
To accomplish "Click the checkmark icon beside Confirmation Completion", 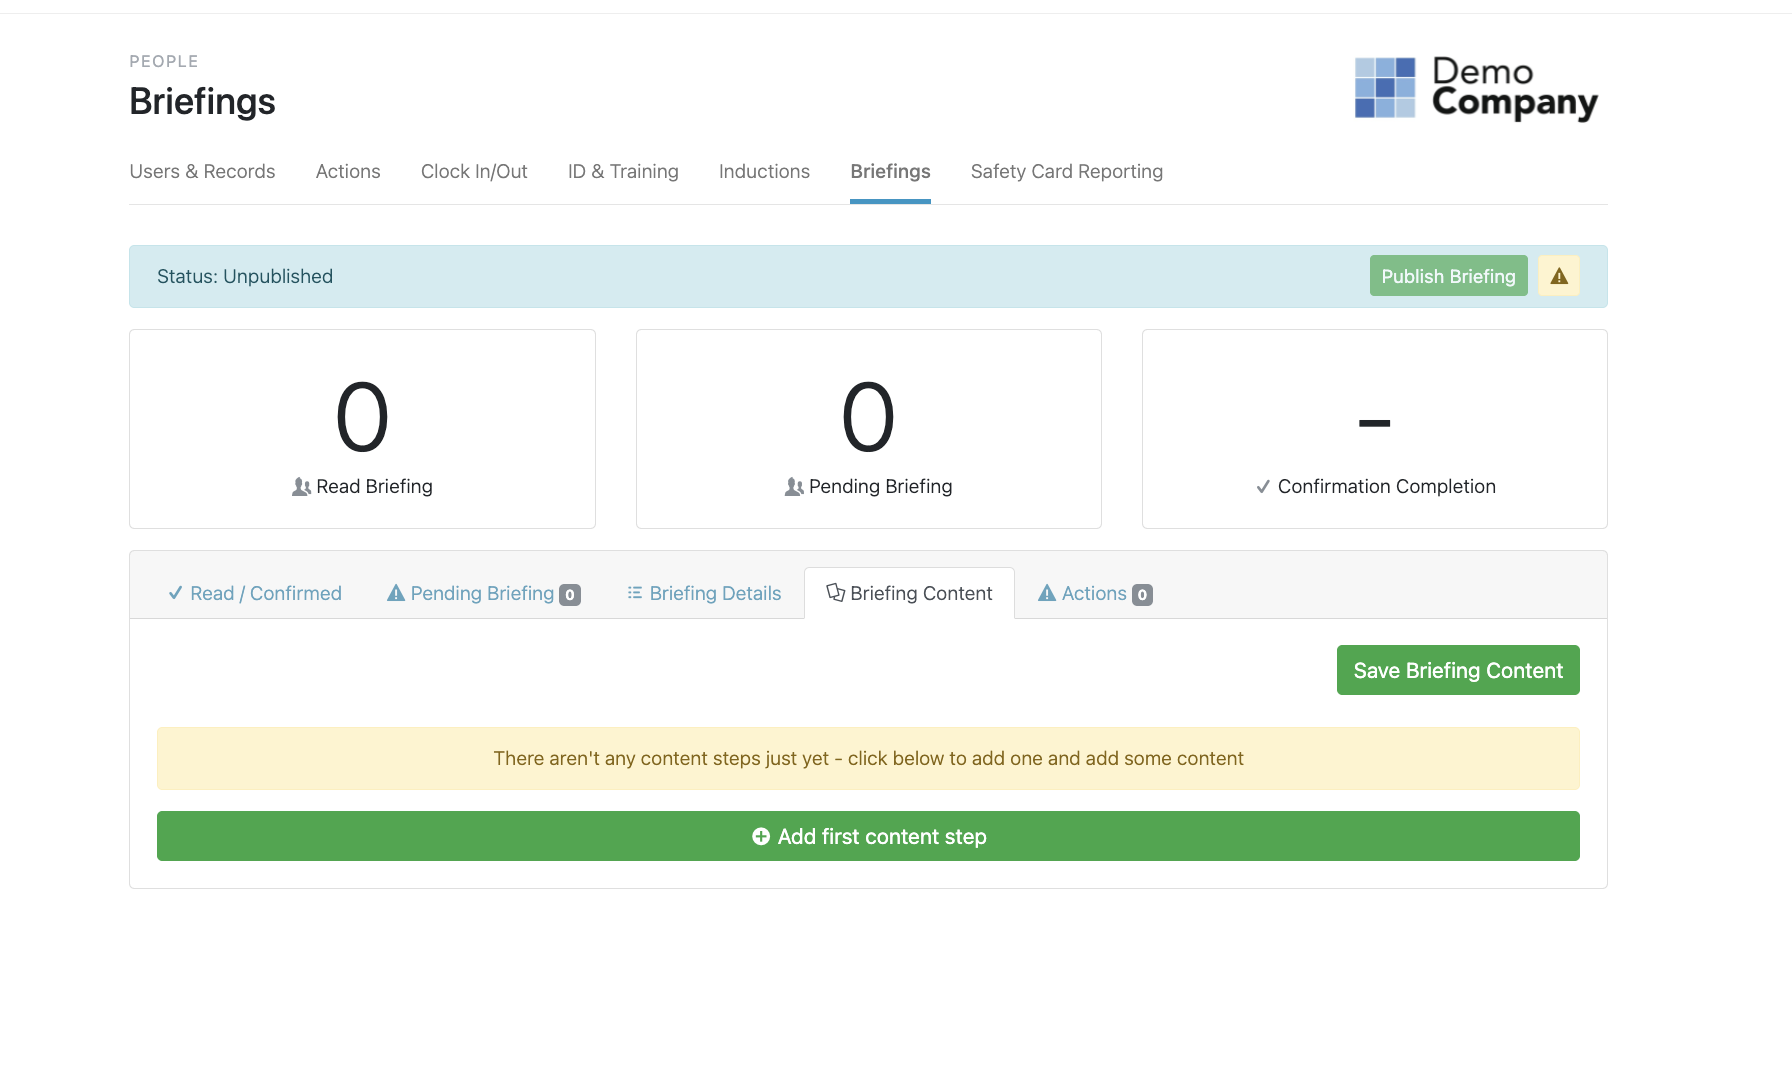I will [1263, 487].
